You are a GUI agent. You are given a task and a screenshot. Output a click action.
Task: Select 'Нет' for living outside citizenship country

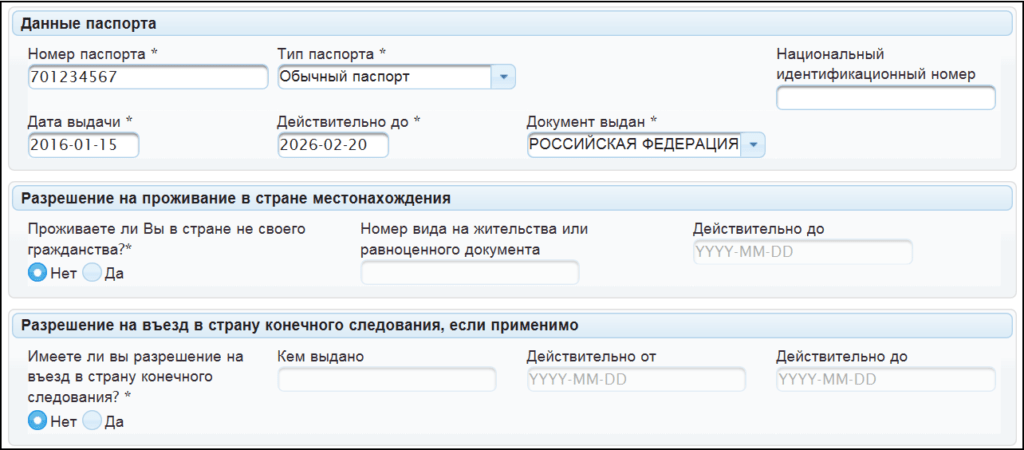(x=37, y=273)
